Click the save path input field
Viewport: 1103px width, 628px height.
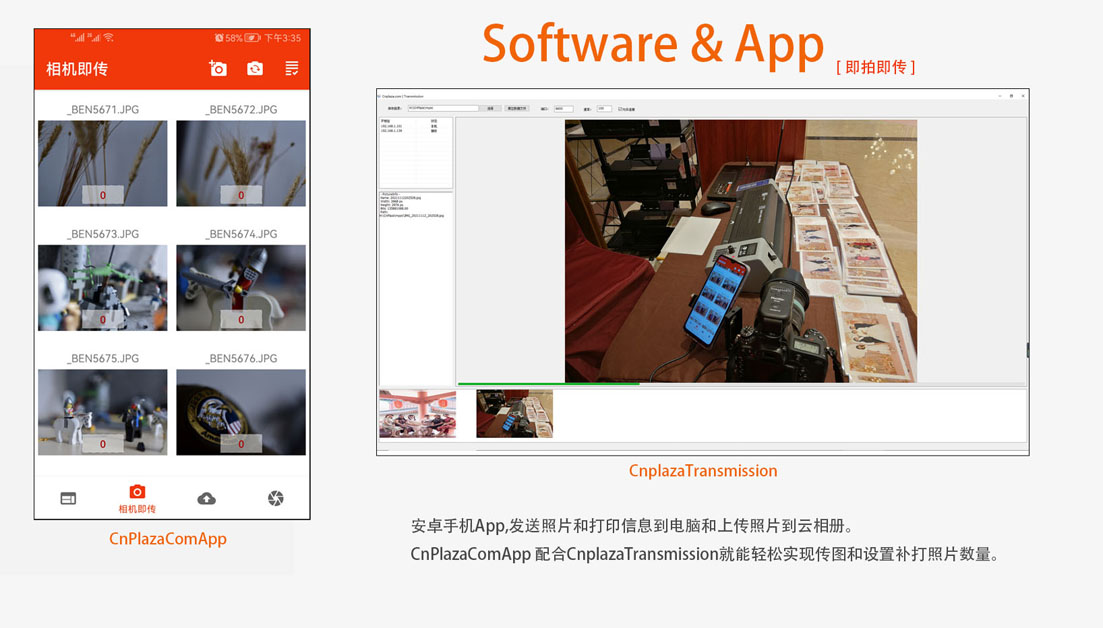click(x=442, y=108)
